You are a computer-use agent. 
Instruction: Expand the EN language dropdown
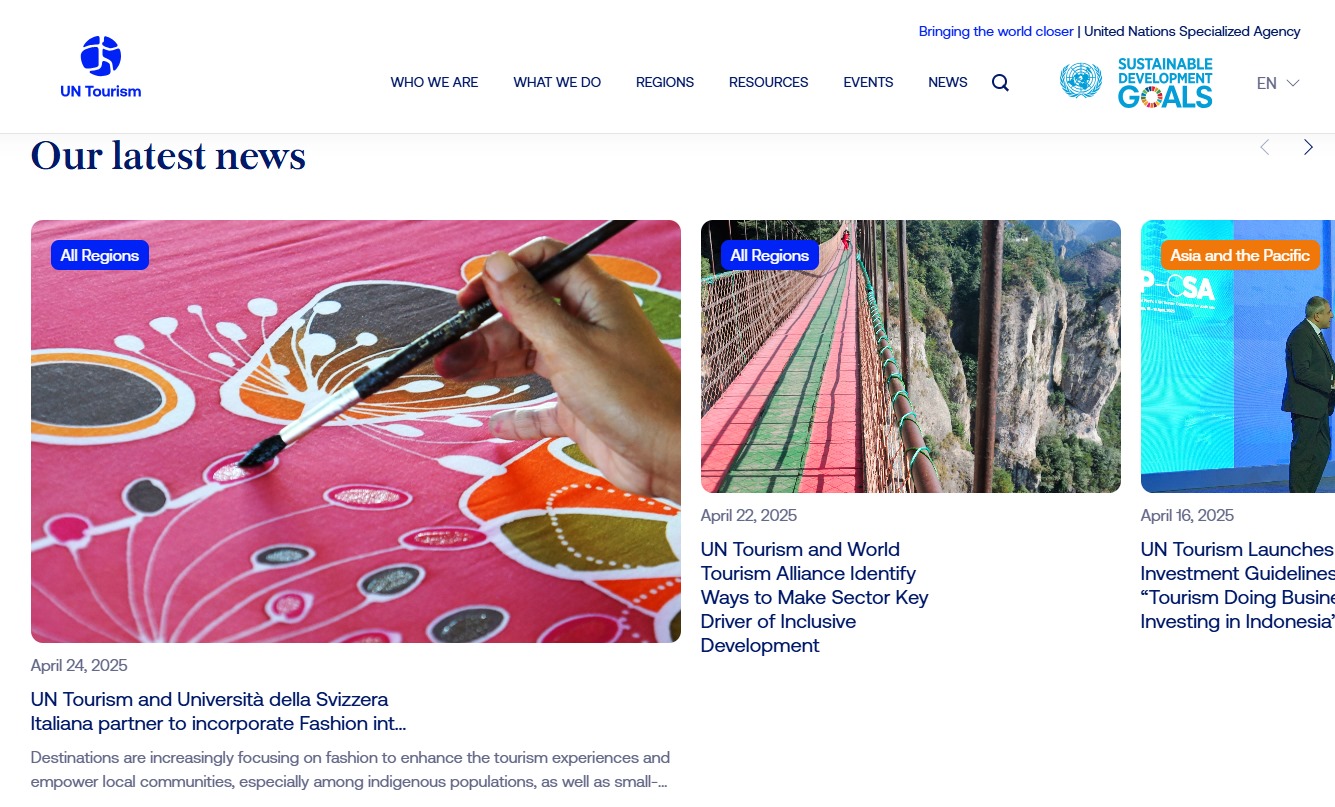[1278, 83]
